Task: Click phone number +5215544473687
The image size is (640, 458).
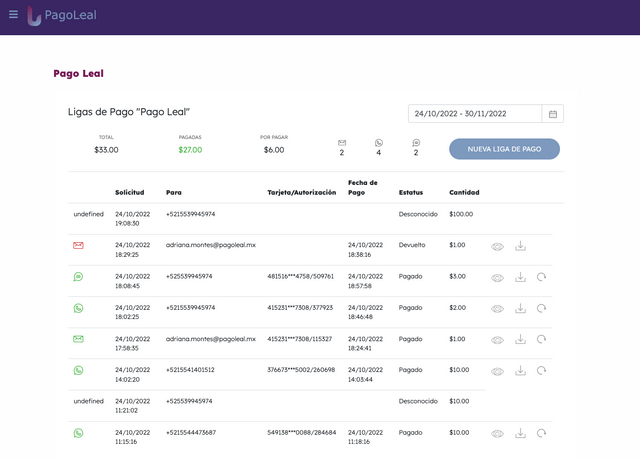Action: click(191, 433)
